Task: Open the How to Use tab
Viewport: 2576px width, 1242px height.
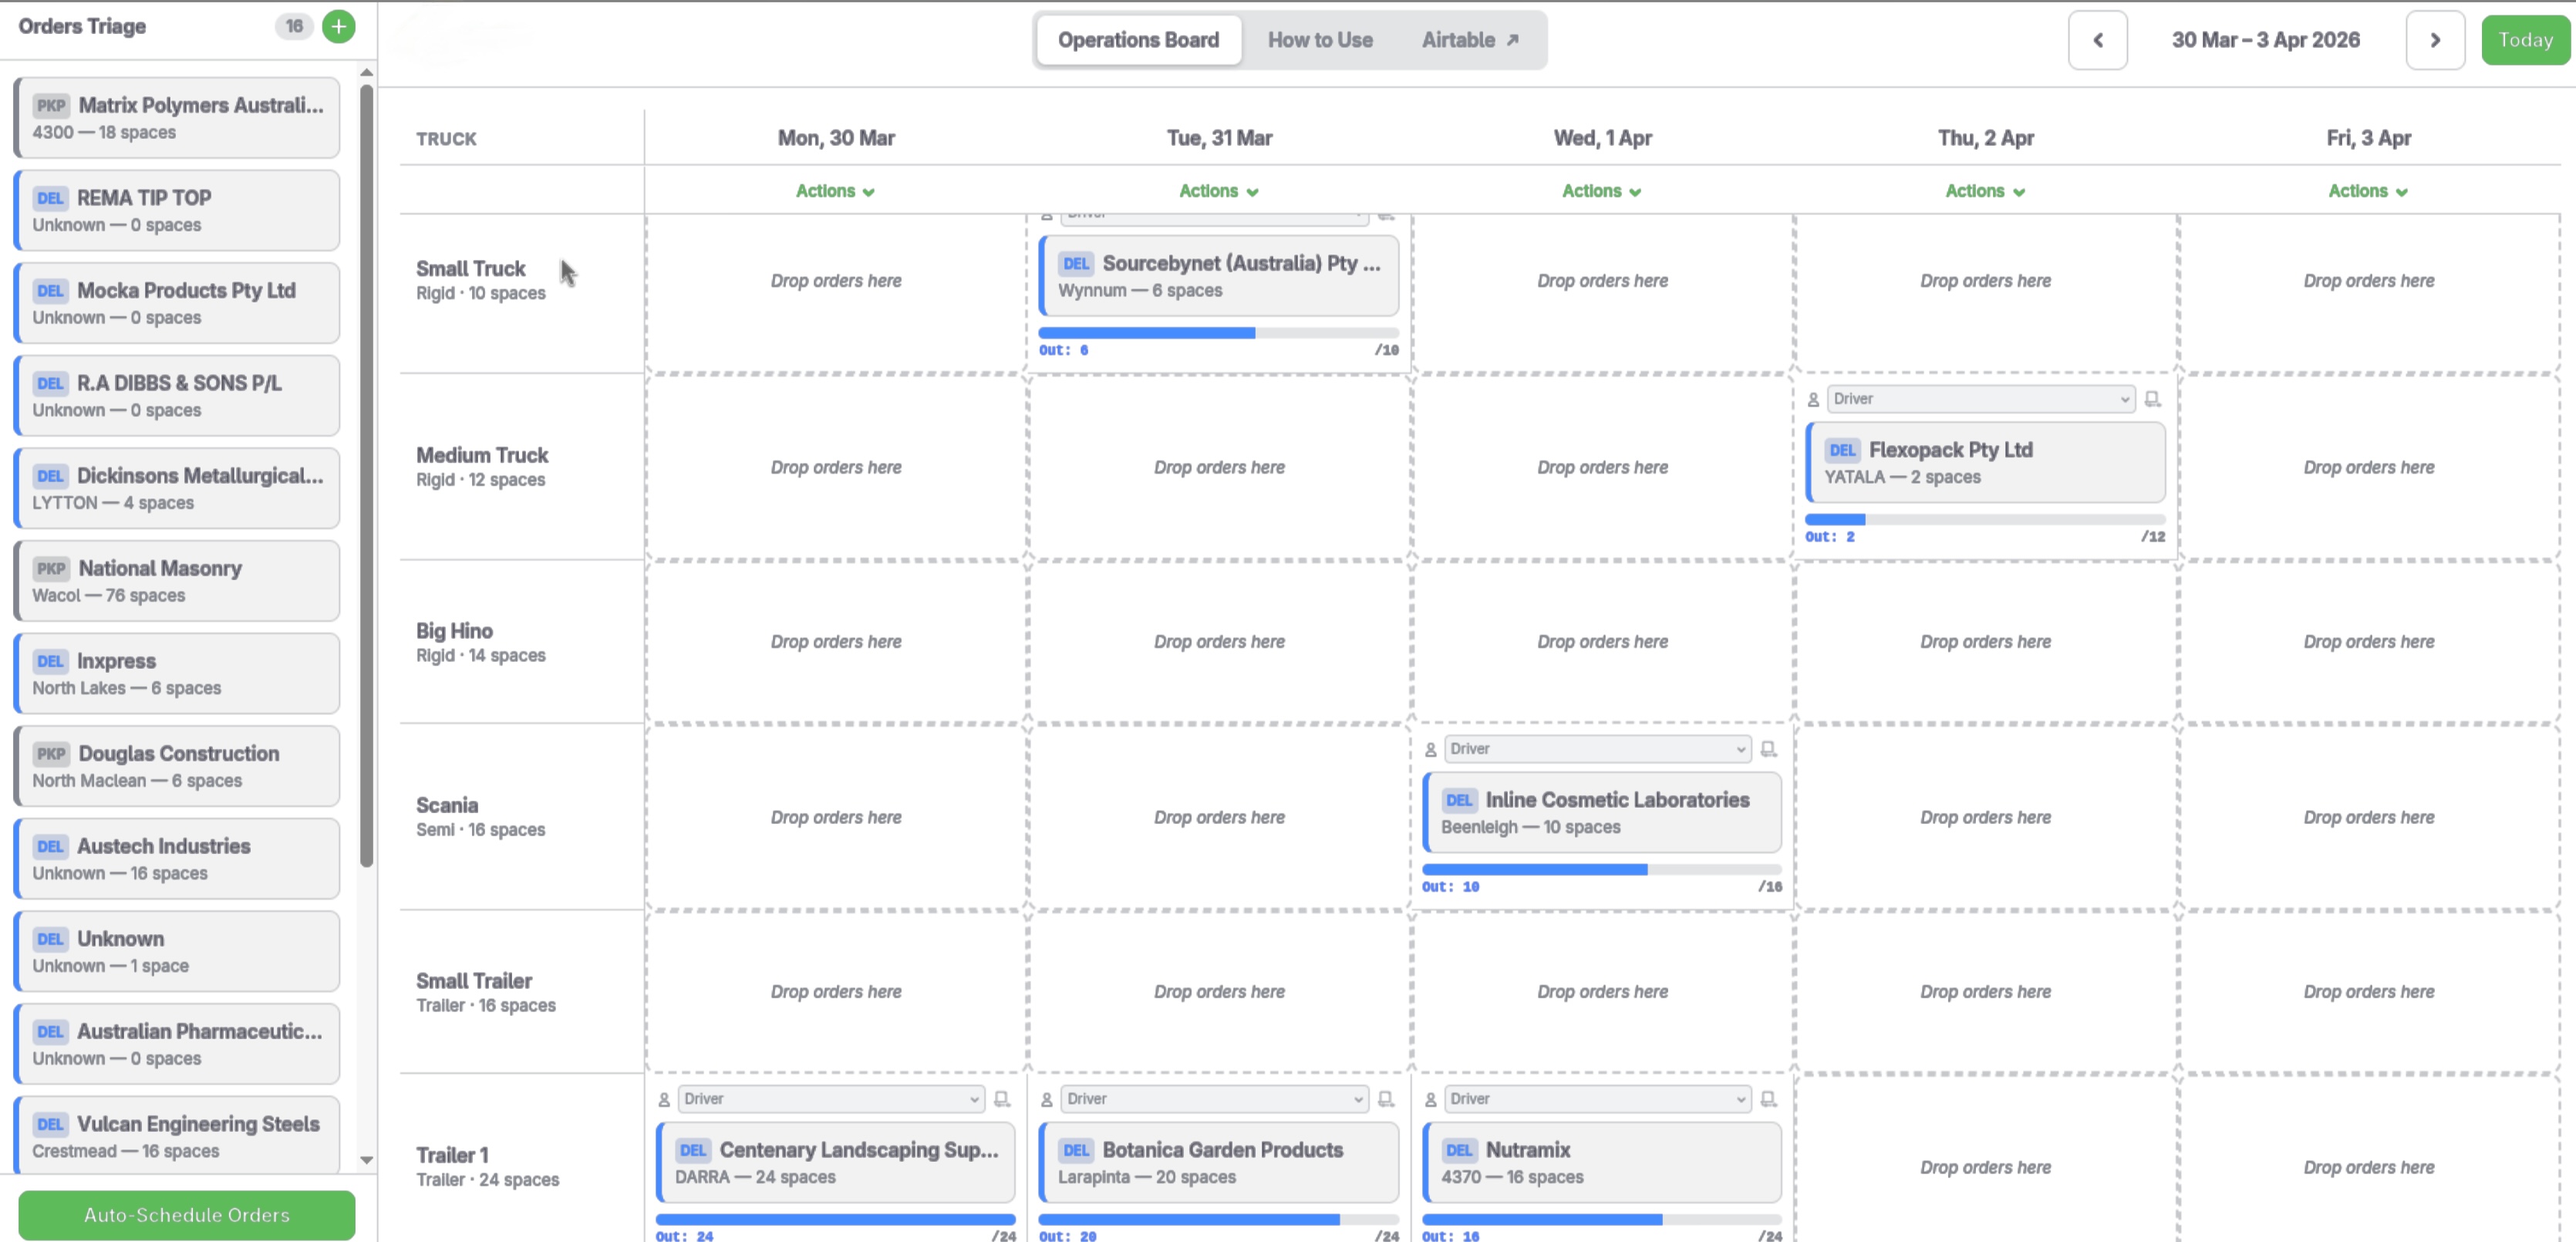Action: point(1319,40)
